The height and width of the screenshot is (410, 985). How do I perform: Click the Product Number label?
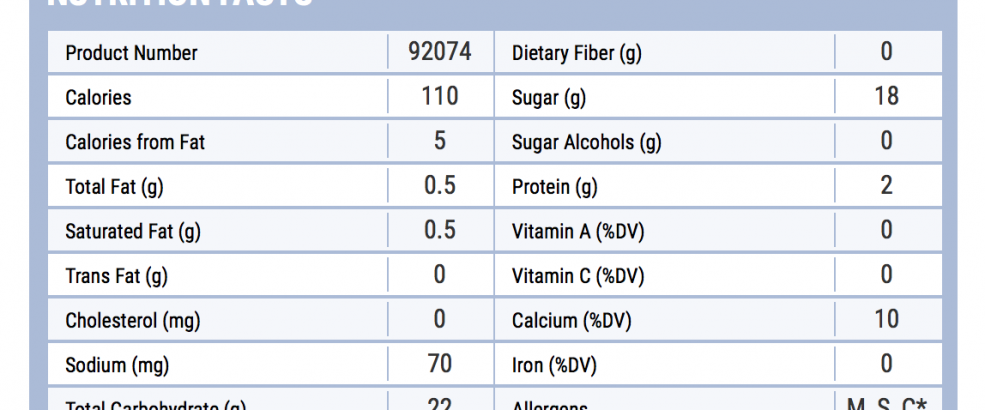pos(131,53)
